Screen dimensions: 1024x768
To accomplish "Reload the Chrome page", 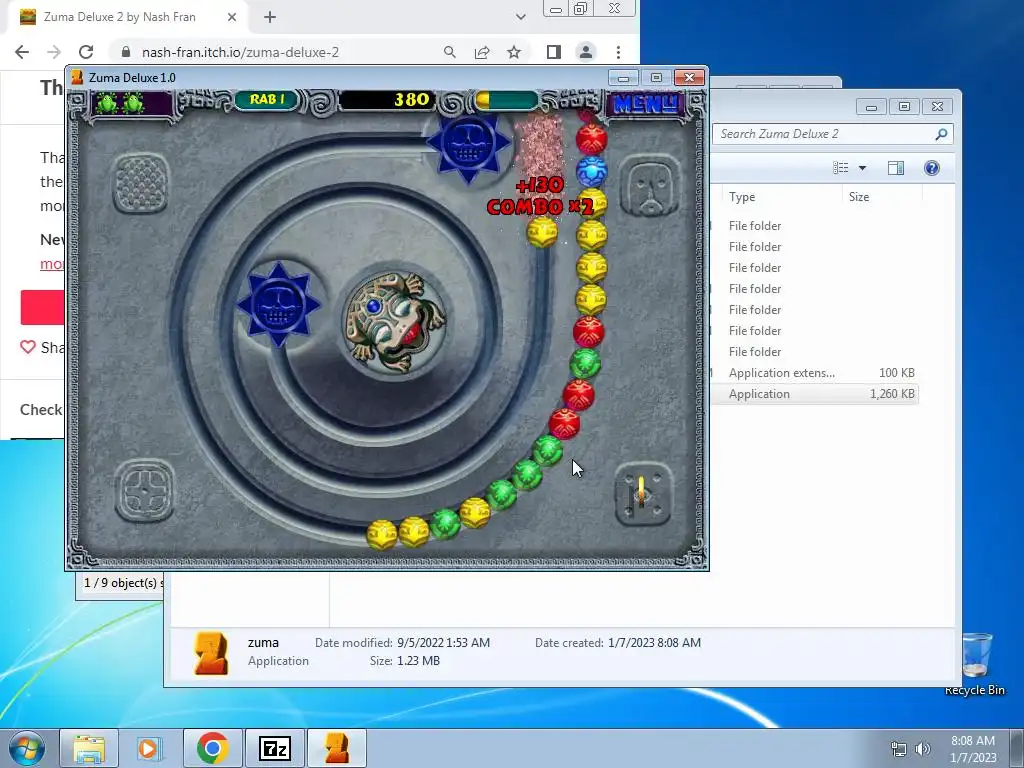I will (86, 52).
